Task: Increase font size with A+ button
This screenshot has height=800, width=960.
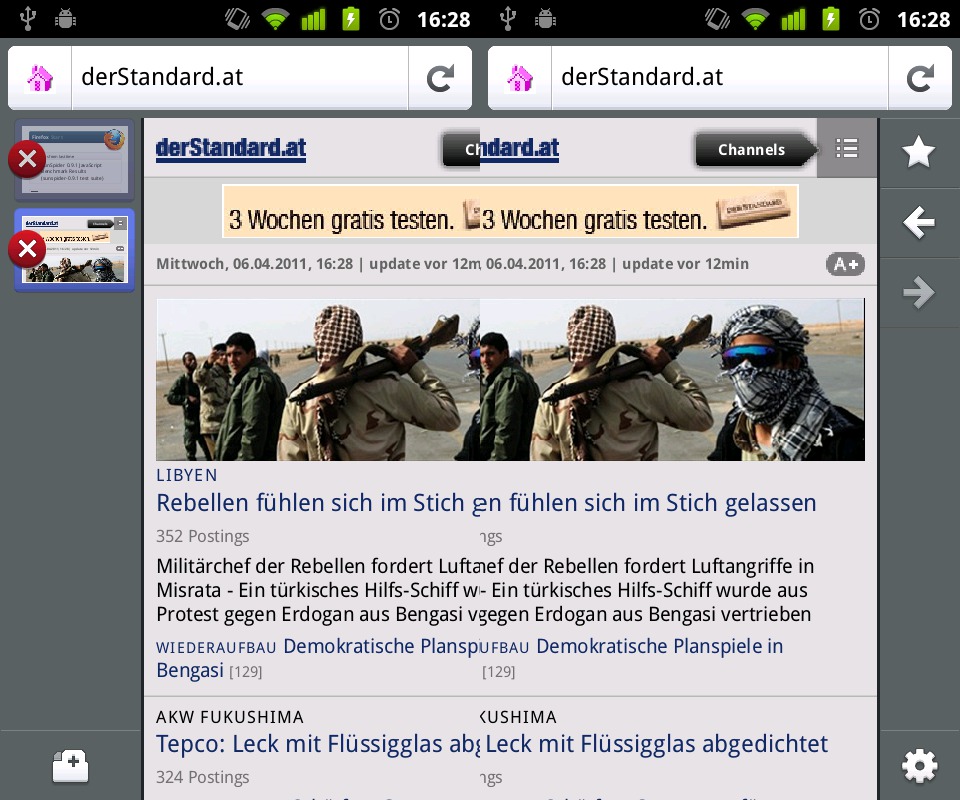Action: [x=846, y=264]
